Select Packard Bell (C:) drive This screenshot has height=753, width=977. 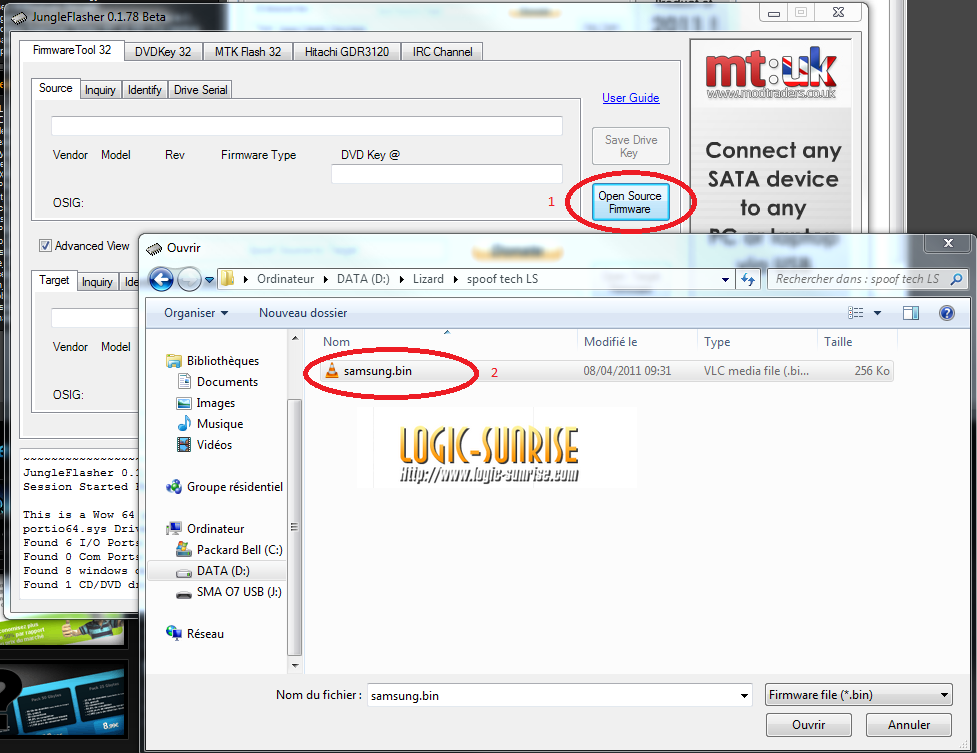pyautogui.click(x=239, y=550)
